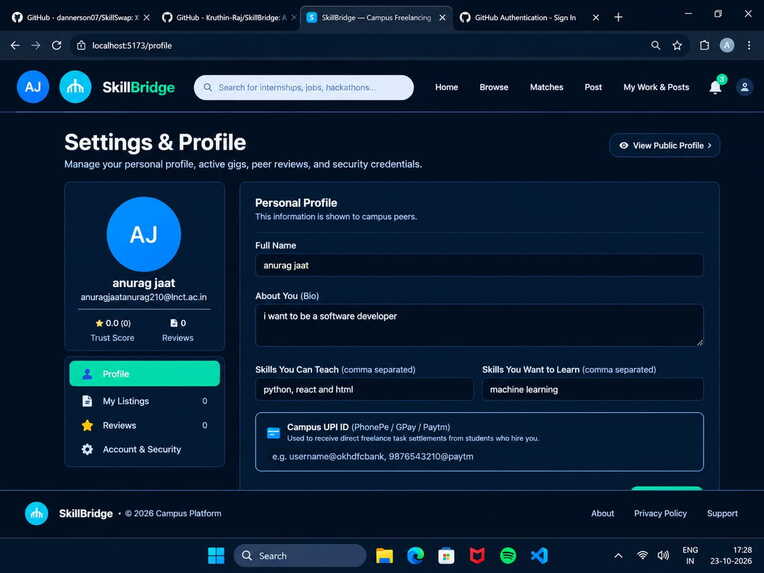Click the SkillBridge header wordmark
The image size is (764, 573).
138,87
